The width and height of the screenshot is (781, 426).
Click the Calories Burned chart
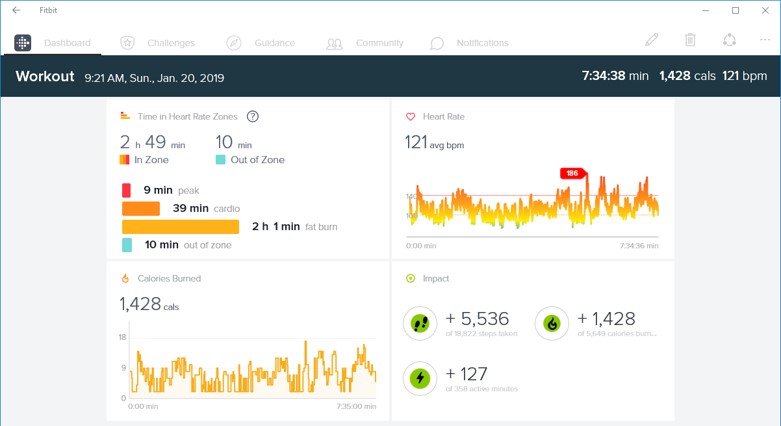point(255,368)
